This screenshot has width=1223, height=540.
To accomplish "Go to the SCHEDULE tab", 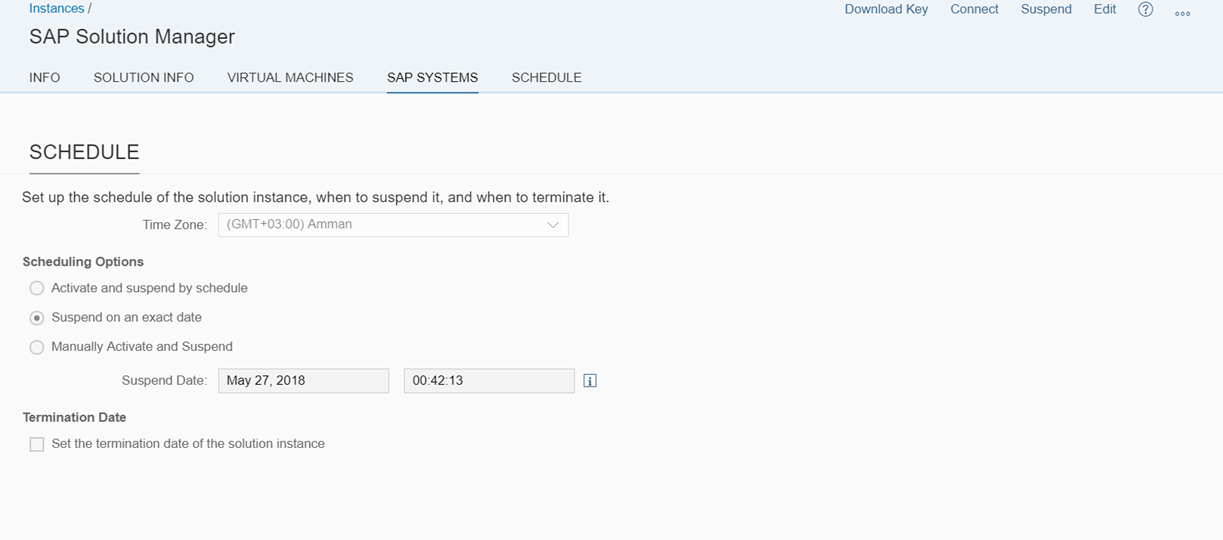I will [546, 77].
